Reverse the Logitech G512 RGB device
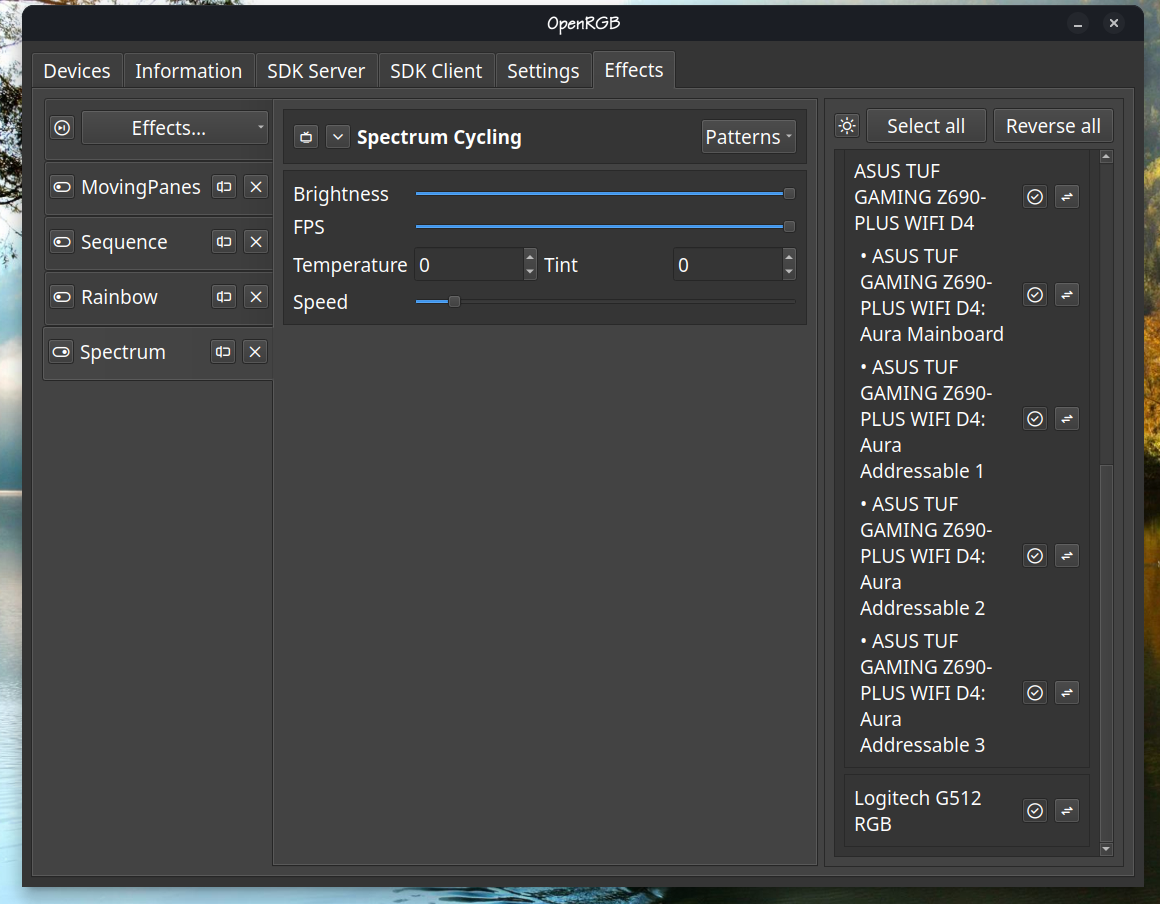 point(1067,811)
